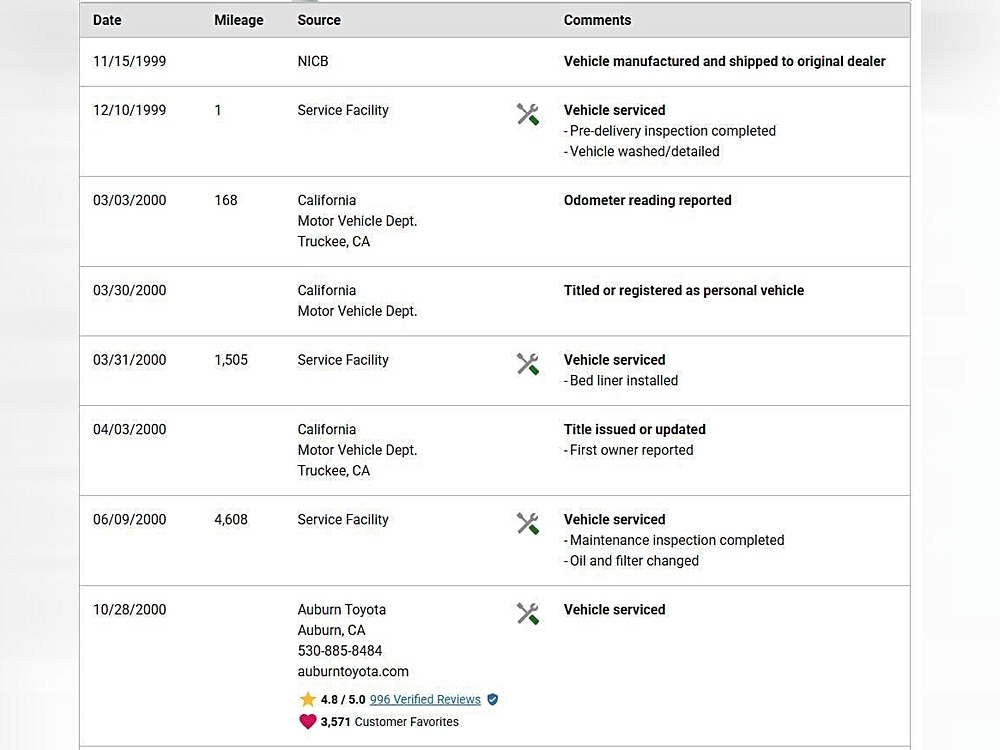1000x750 pixels.
Task: Click auburntoyota.com website text
Action: pos(353,672)
